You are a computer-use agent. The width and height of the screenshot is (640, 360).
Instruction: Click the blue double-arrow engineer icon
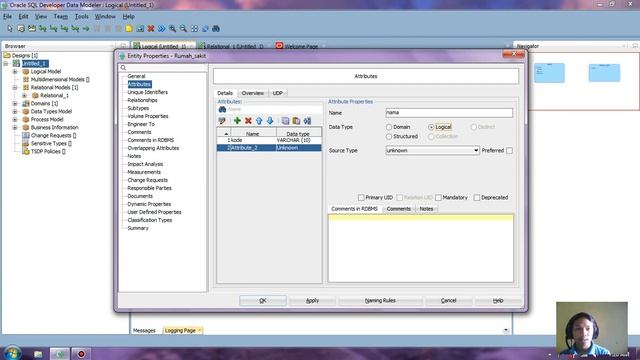(x=162, y=29)
